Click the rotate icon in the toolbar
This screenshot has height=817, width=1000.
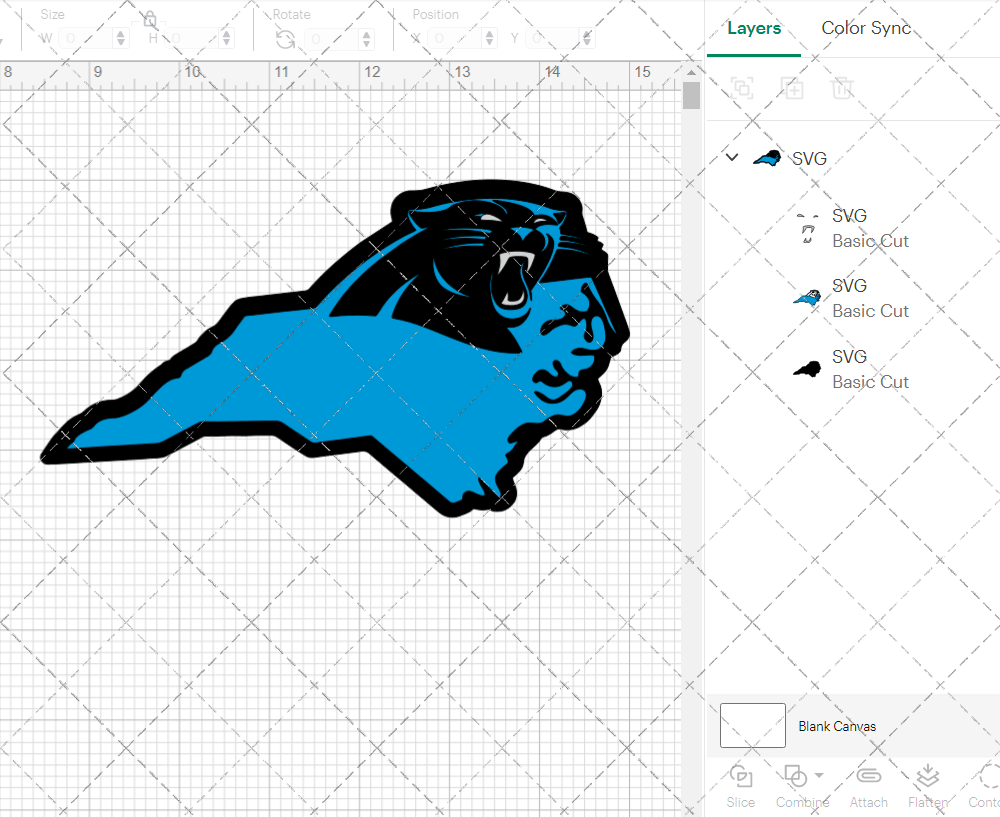pos(285,39)
